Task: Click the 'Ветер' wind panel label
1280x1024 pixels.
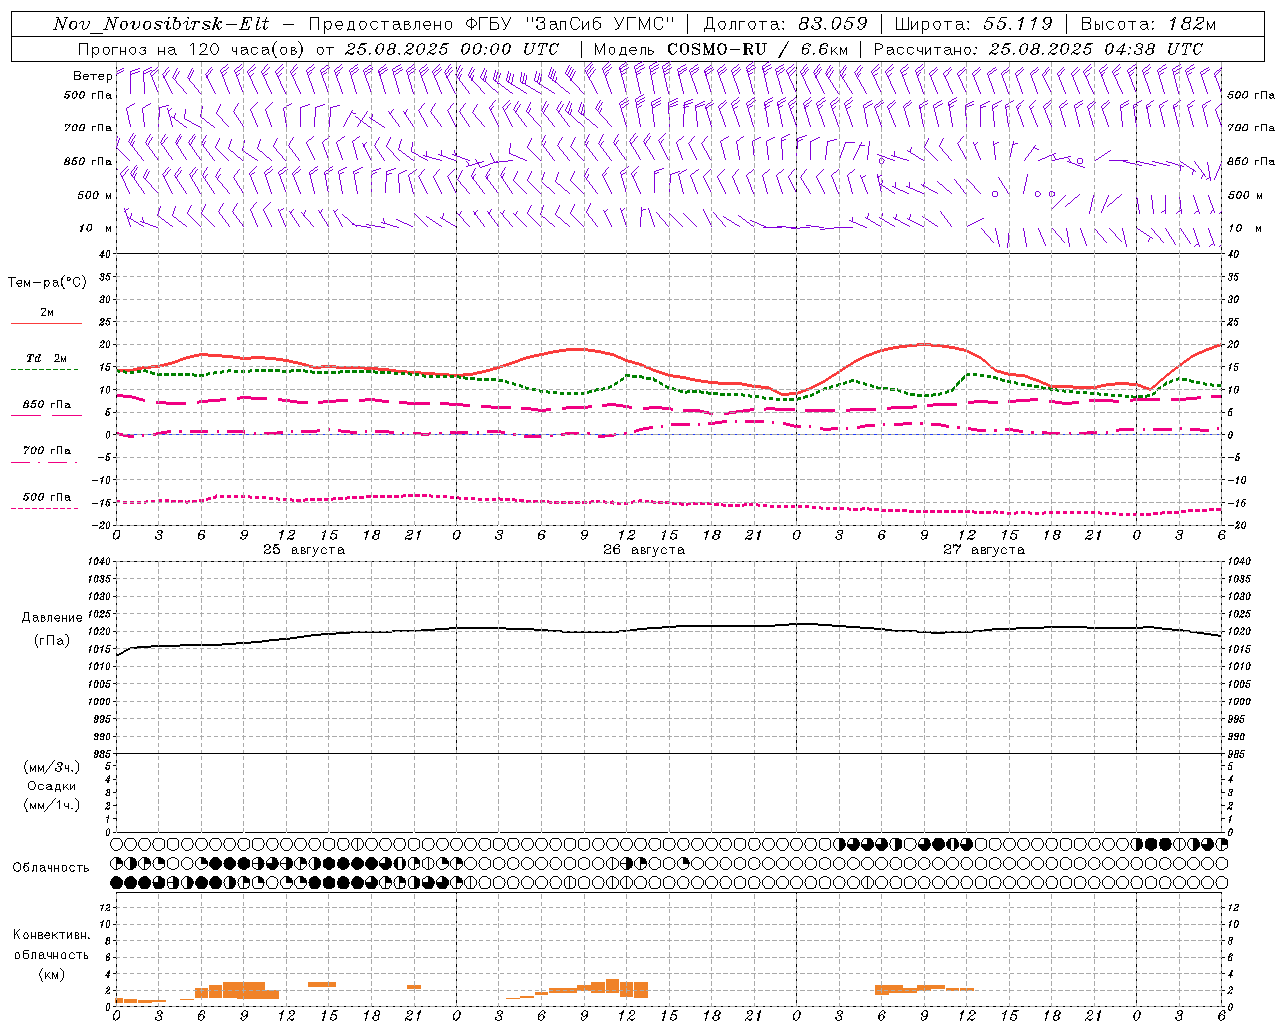Action: 93,76
